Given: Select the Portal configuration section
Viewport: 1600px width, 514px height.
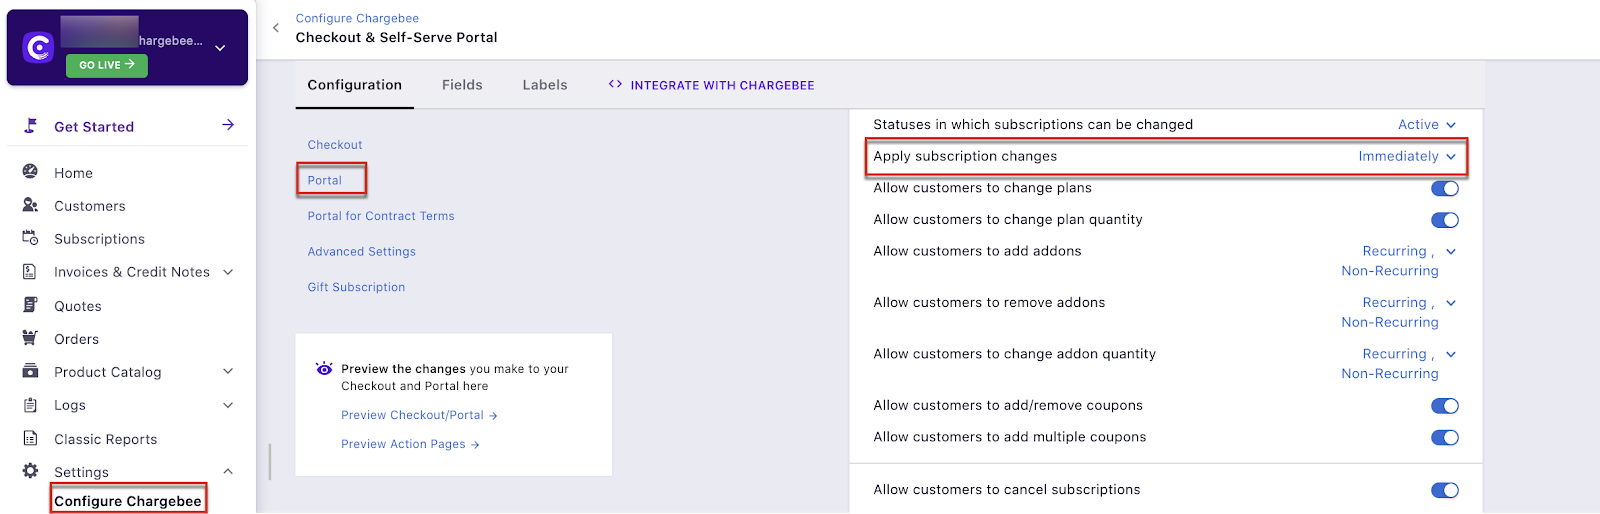Looking at the screenshot, I should (325, 181).
